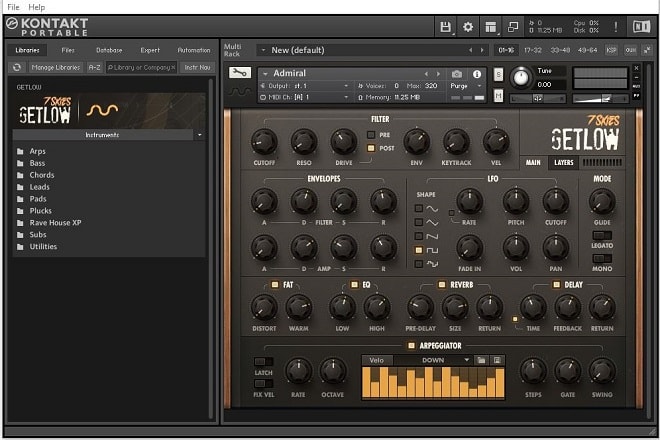Solo the instrument with S button
Viewport: 660px width, 440px height.
[499, 73]
